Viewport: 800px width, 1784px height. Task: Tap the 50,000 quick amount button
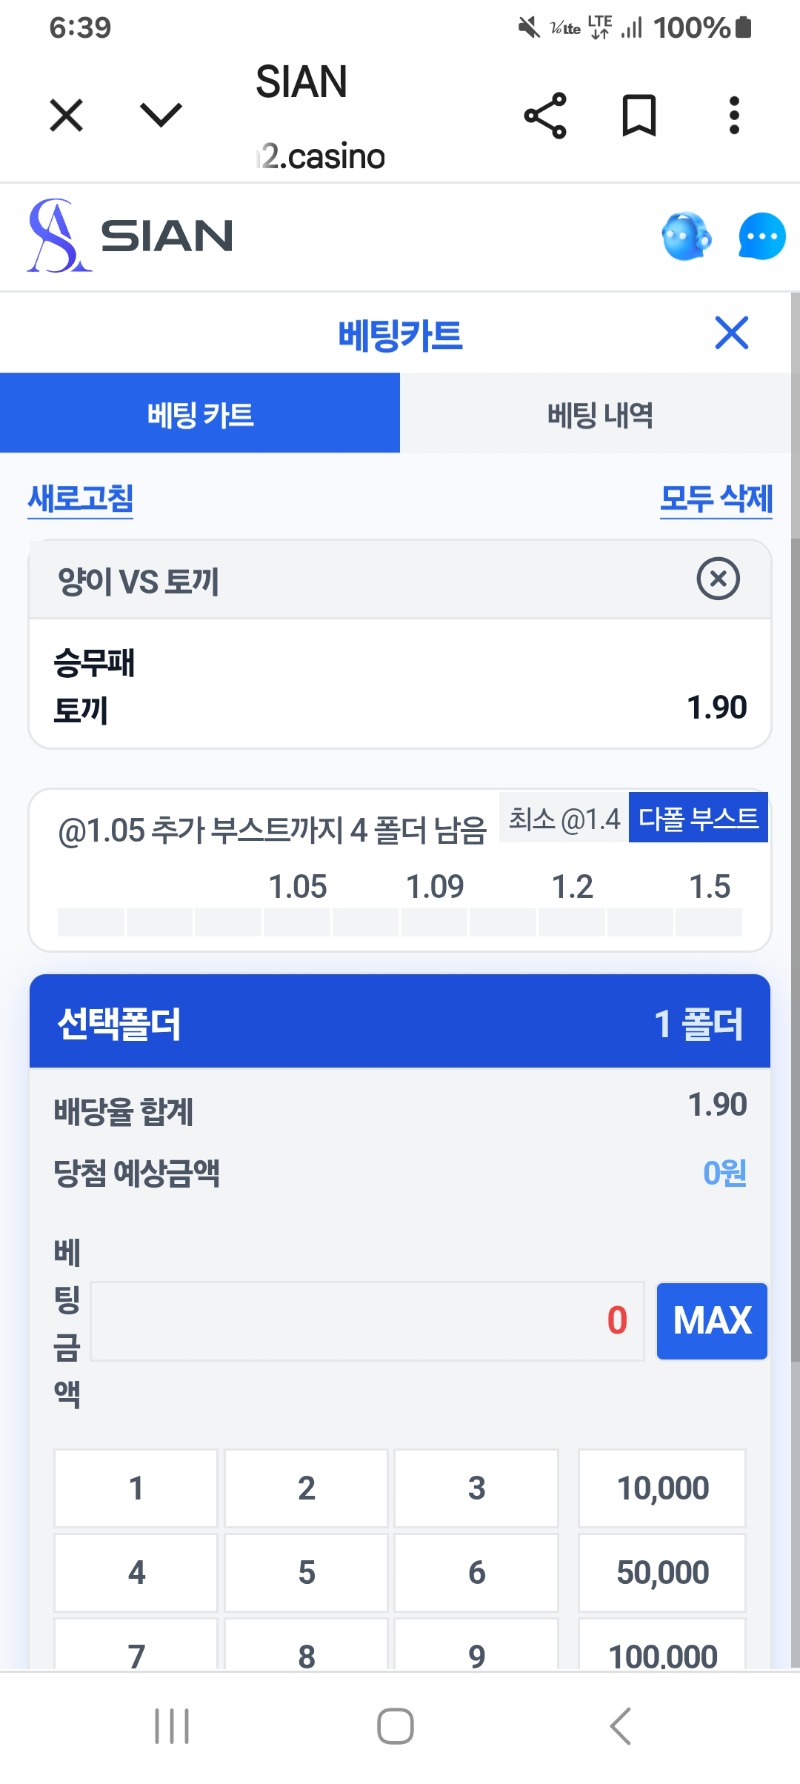tap(662, 1572)
